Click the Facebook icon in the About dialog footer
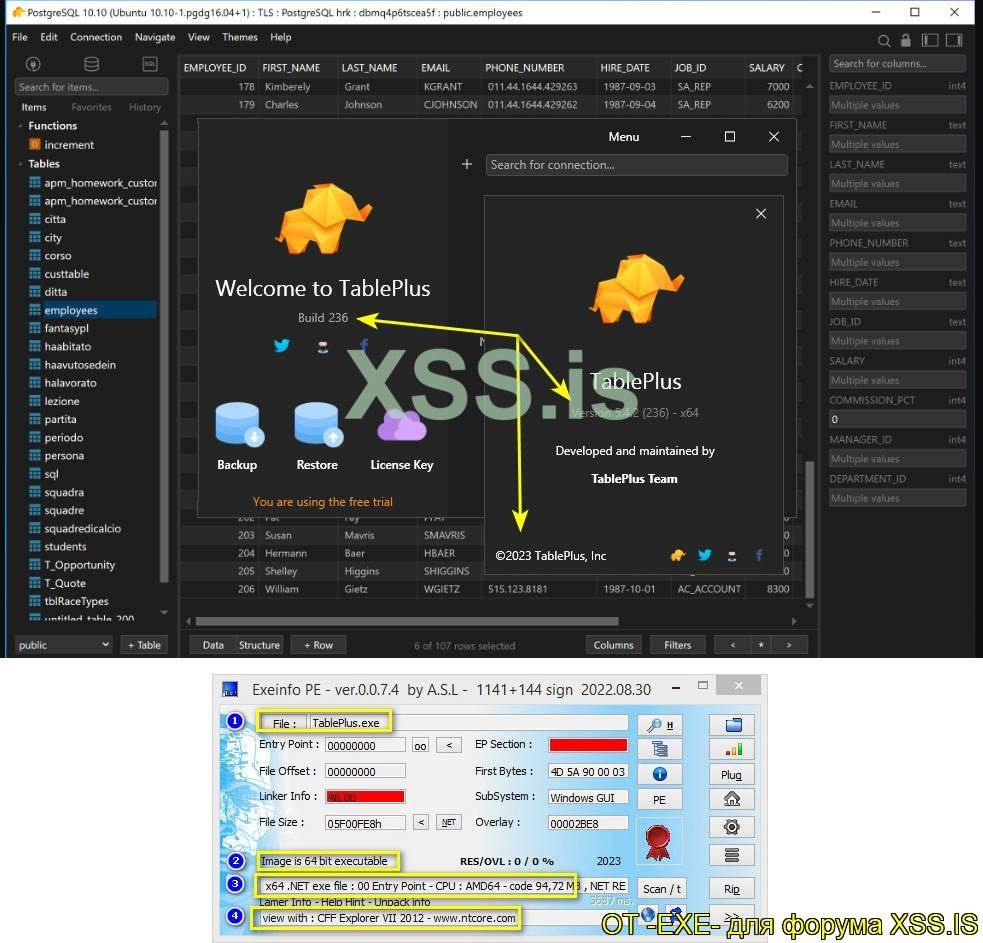The image size is (983, 943). coord(759,555)
